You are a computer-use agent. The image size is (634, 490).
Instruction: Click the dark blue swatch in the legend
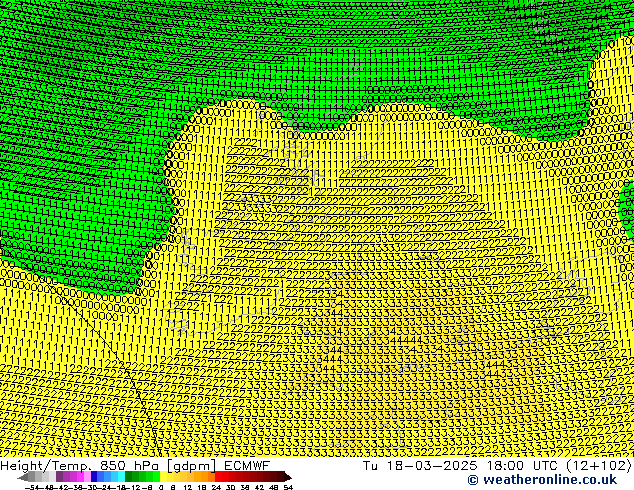coord(94,476)
